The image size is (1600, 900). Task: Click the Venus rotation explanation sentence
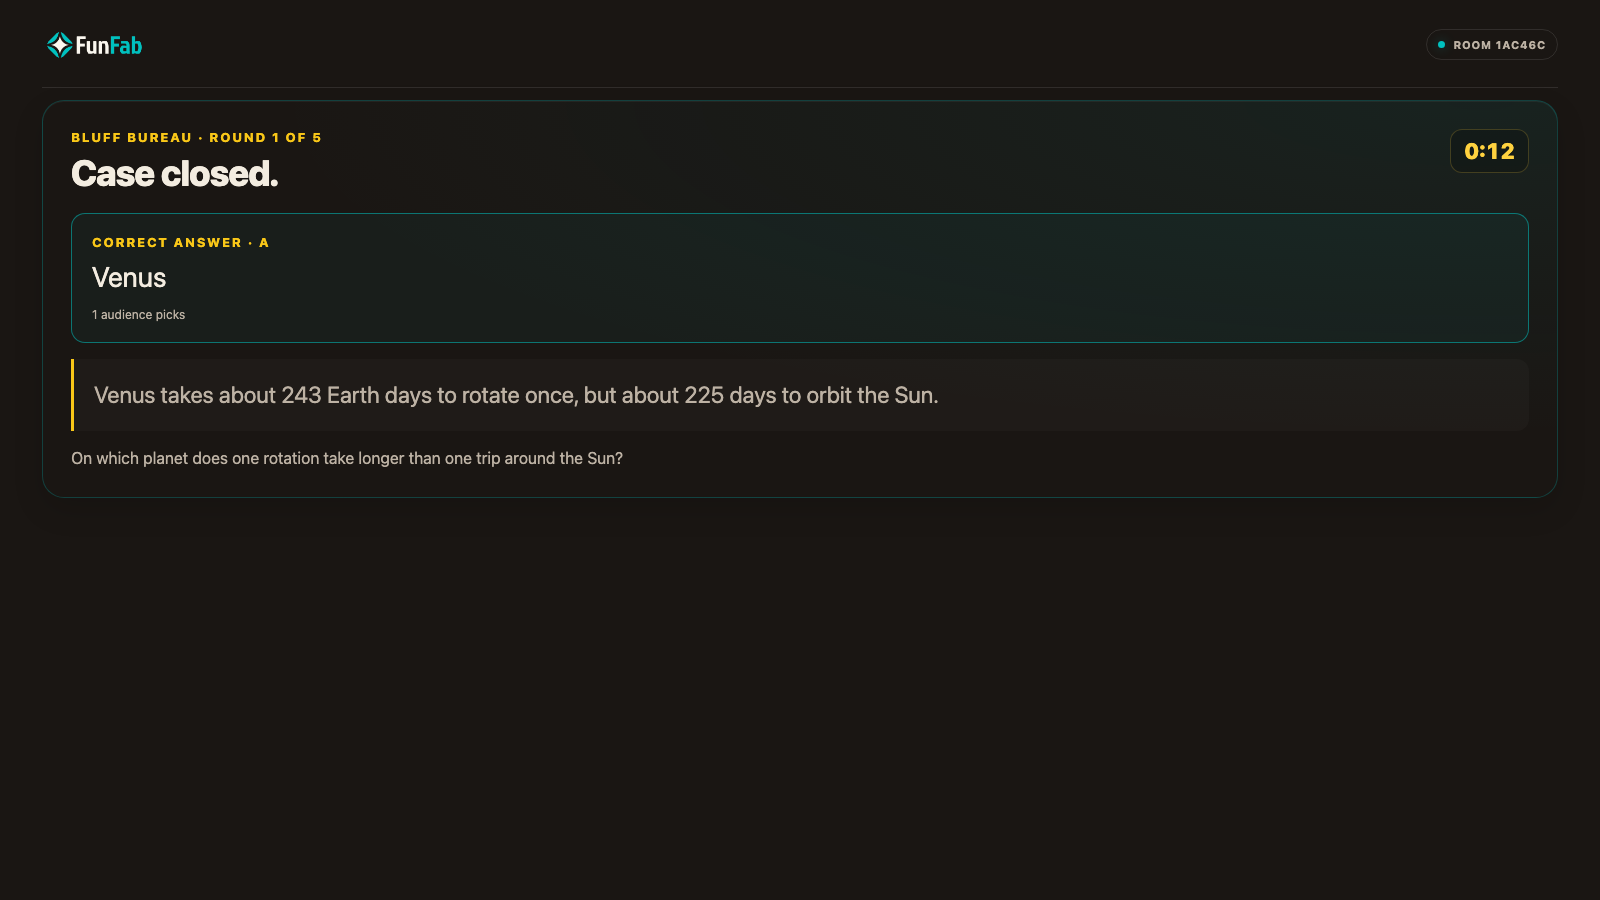click(516, 395)
